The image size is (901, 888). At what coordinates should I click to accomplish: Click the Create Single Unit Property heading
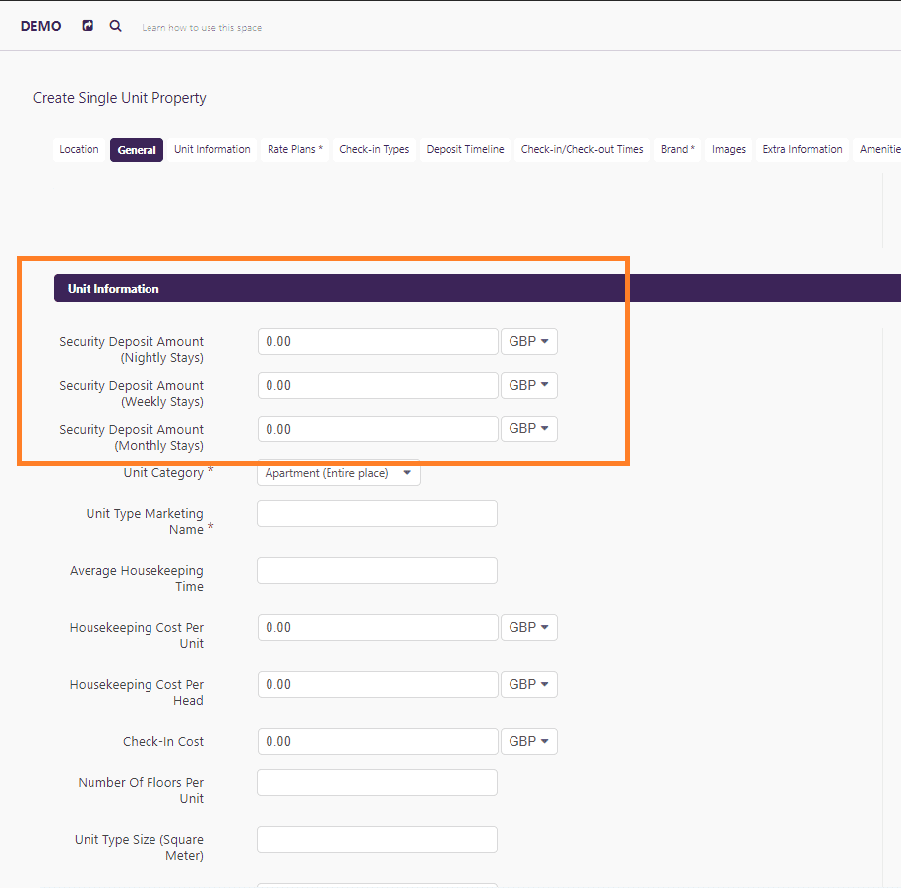120,98
